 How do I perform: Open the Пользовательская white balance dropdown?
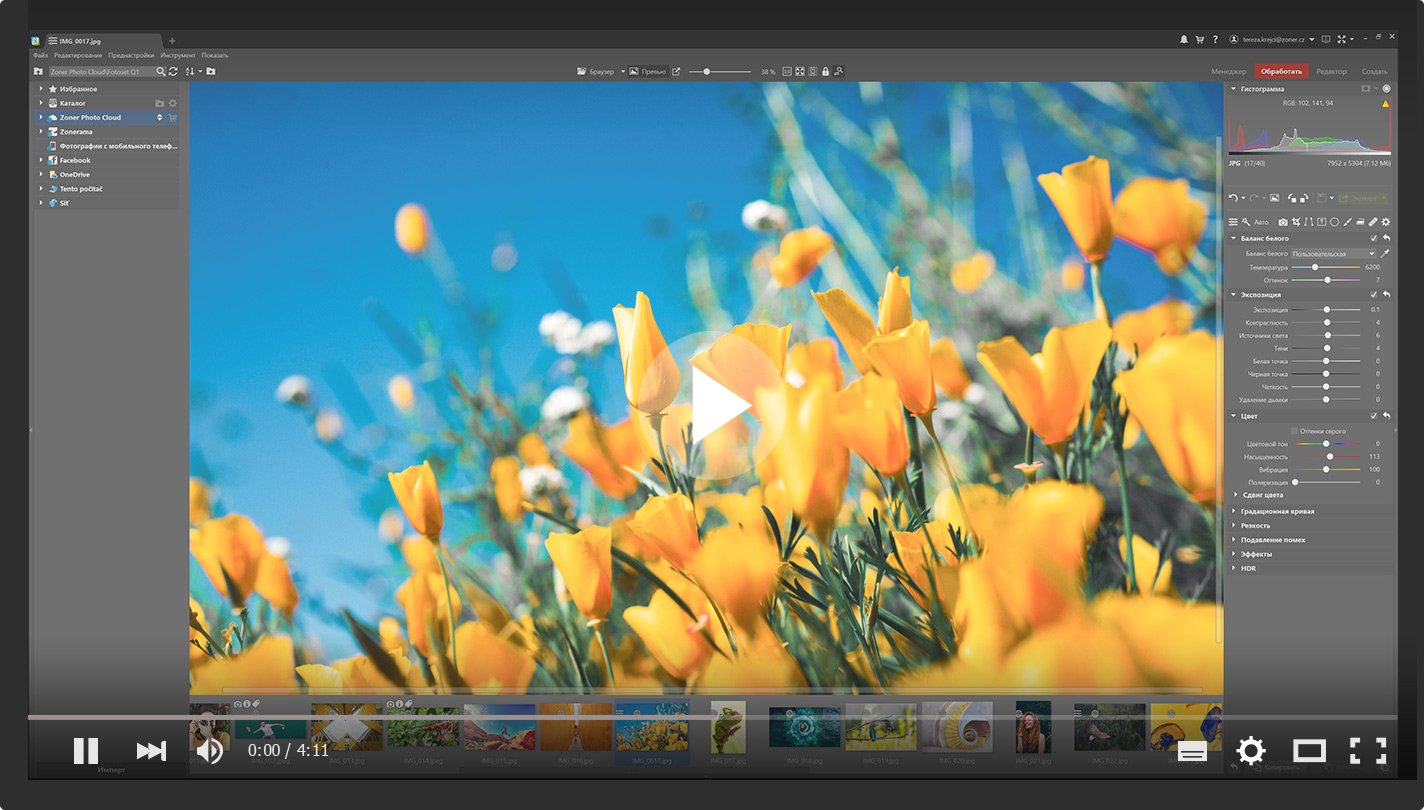1333,254
